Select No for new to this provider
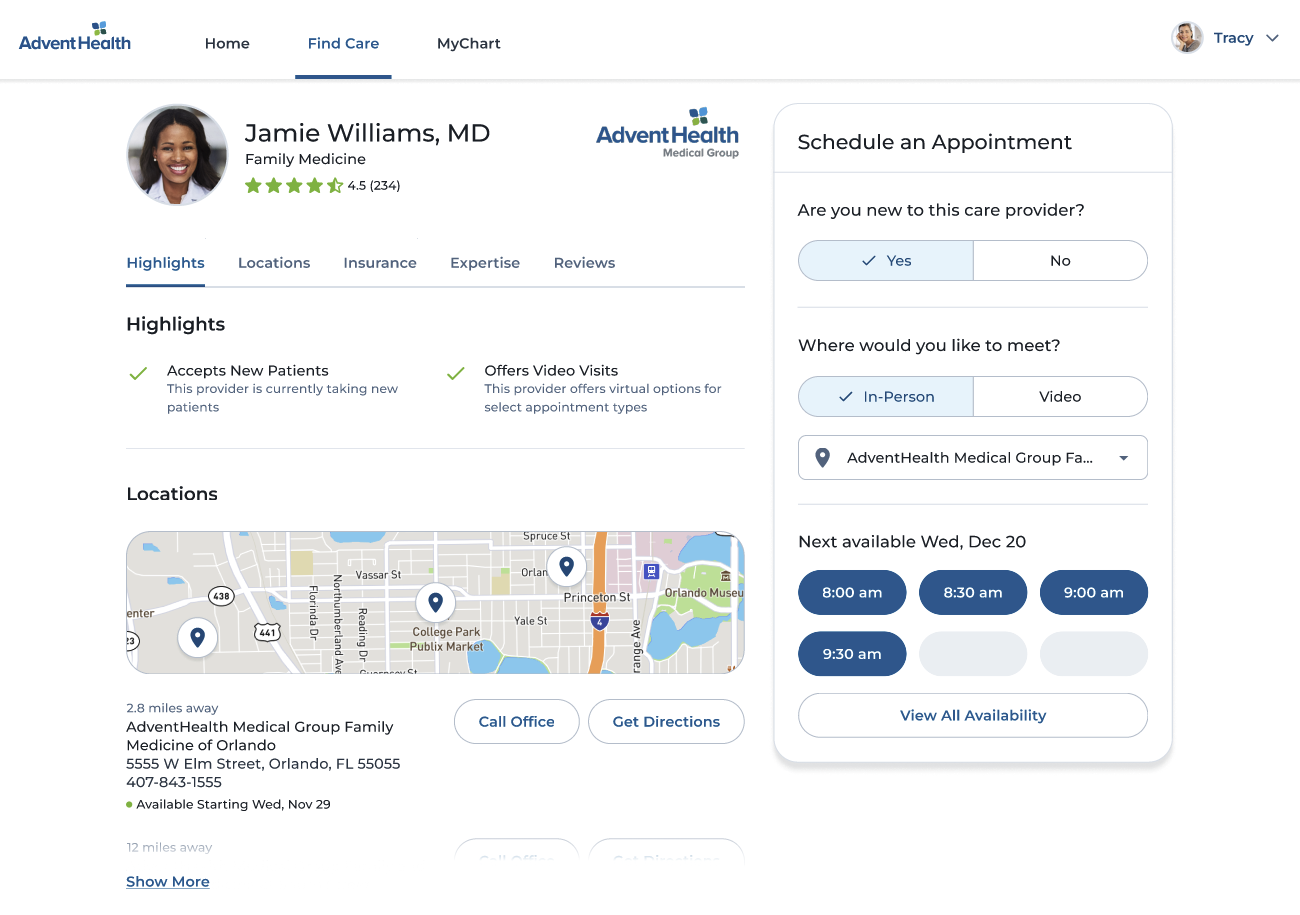The width and height of the screenshot is (1300, 915). point(1060,261)
